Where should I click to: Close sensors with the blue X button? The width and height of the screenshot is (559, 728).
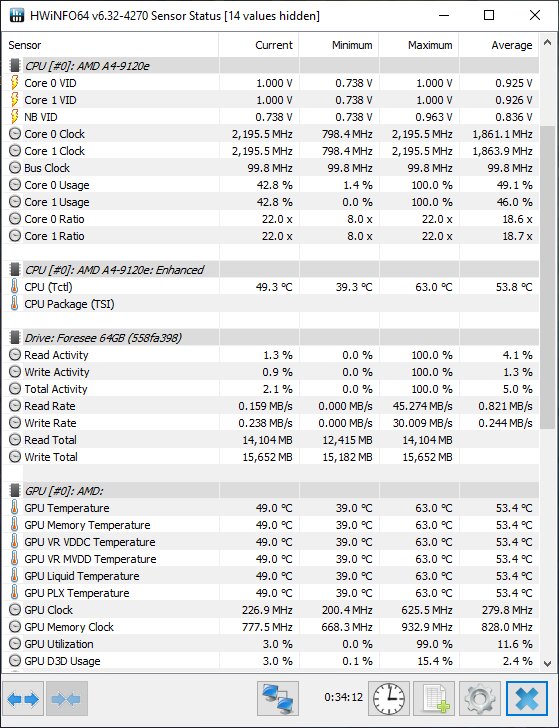(x=527, y=699)
